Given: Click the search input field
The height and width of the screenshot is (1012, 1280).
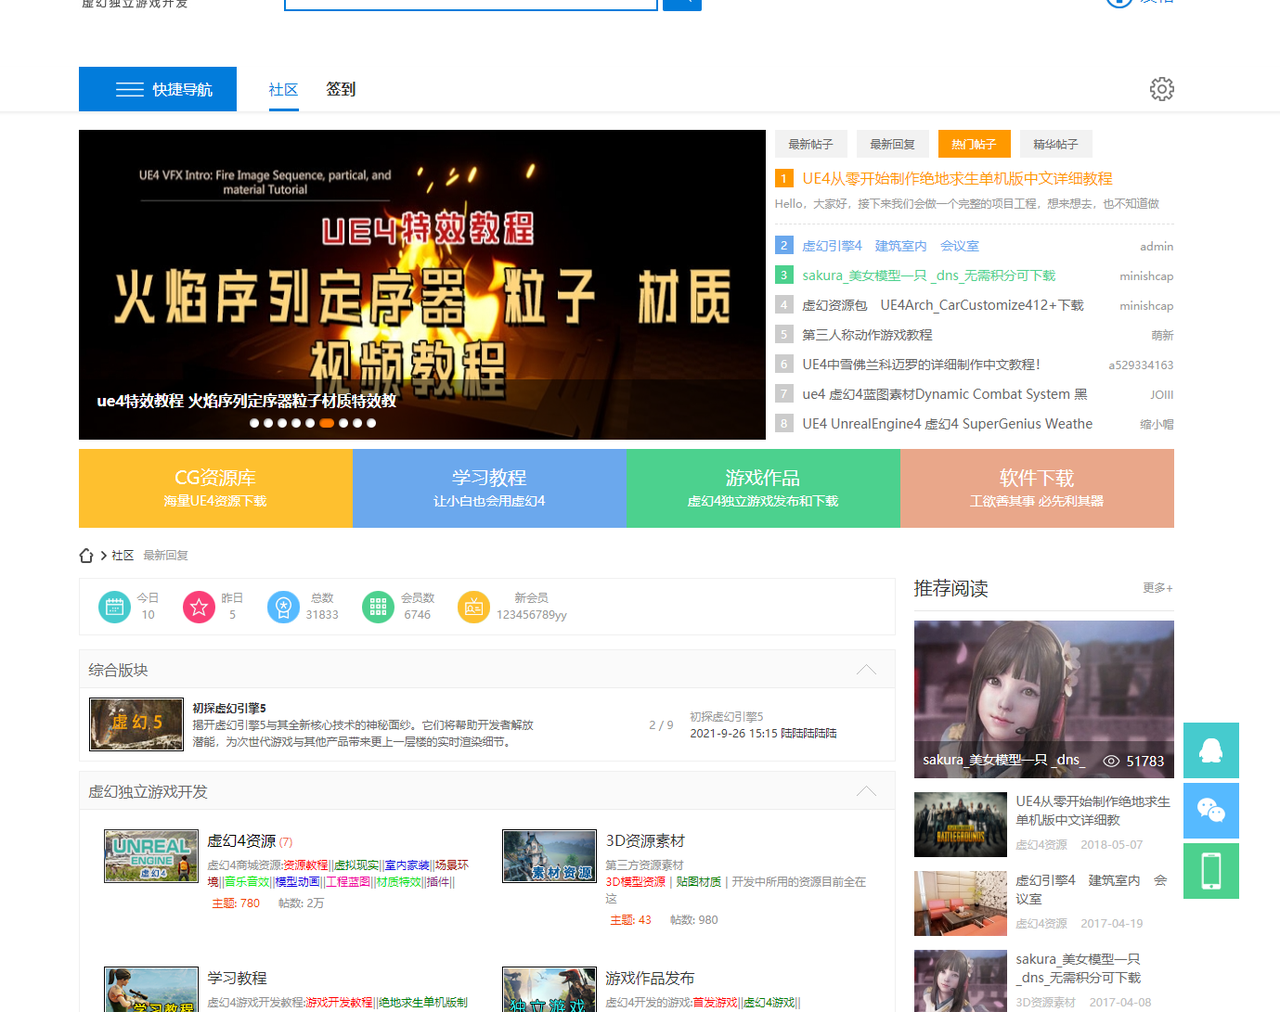Looking at the screenshot, I should pyautogui.click(x=471, y=4).
